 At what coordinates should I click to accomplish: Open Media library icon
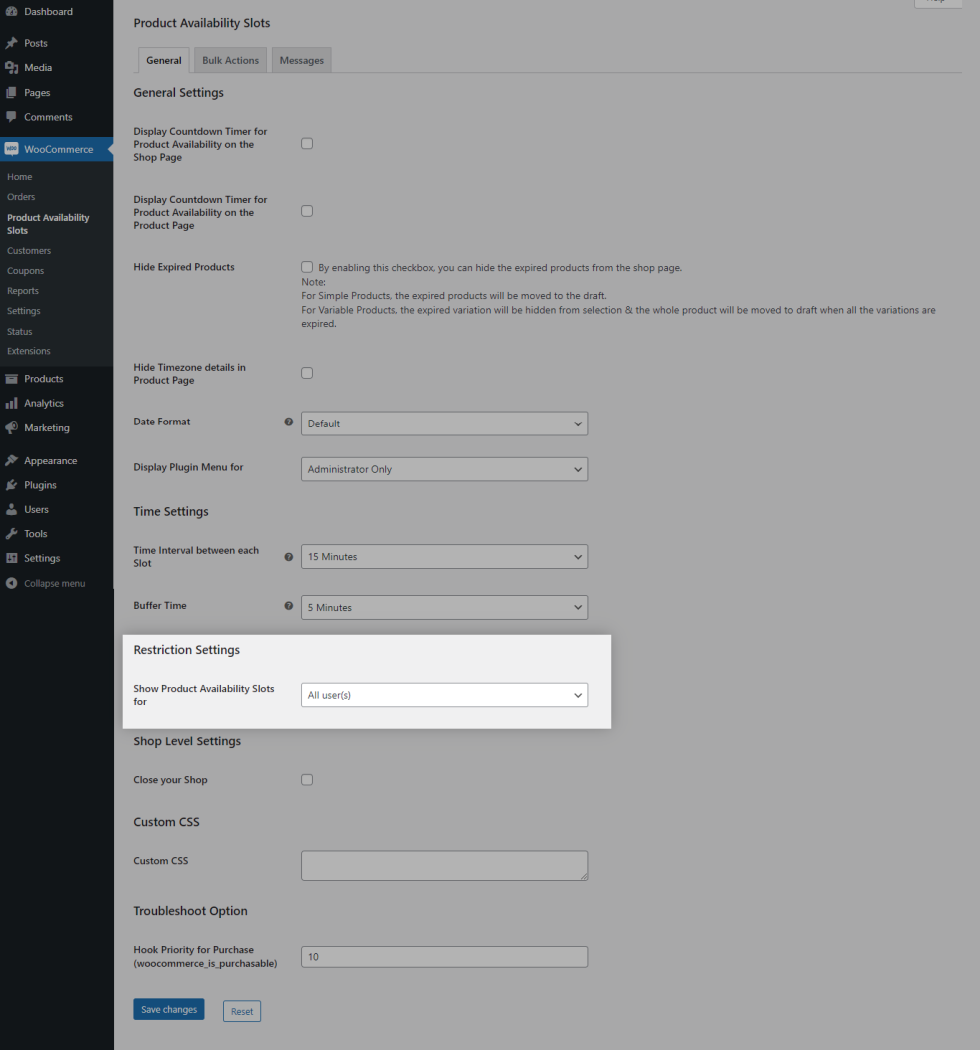[x=11, y=68]
